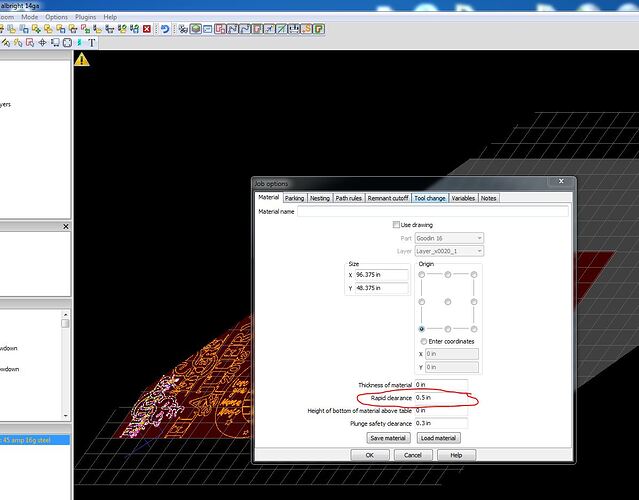Click the yellow warning triangle icon

click(x=82, y=59)
